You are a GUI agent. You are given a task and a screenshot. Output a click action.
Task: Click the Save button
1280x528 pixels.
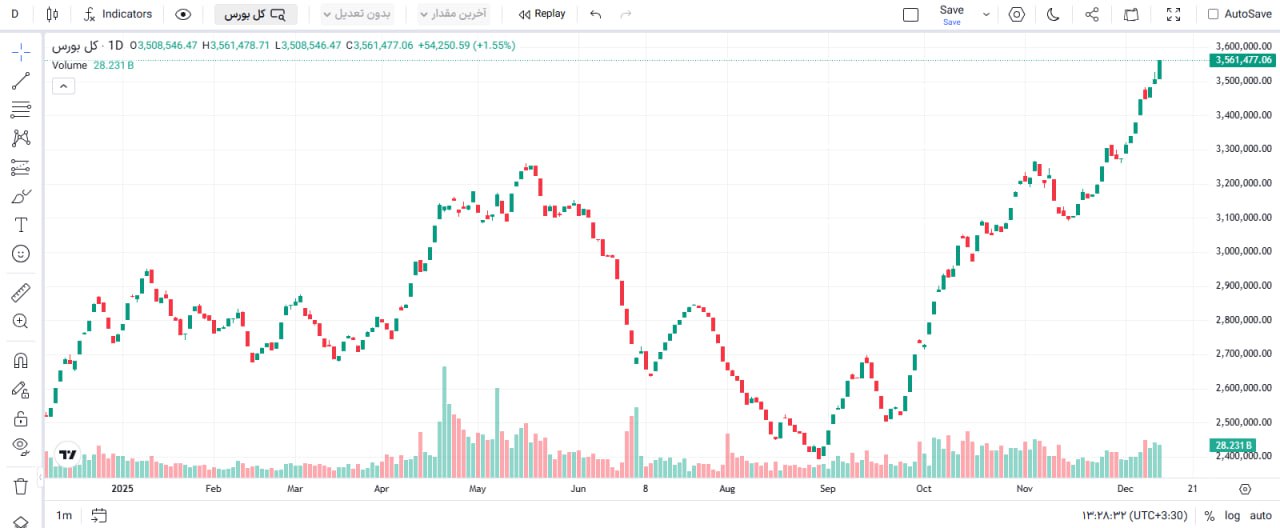coord(951,14)
